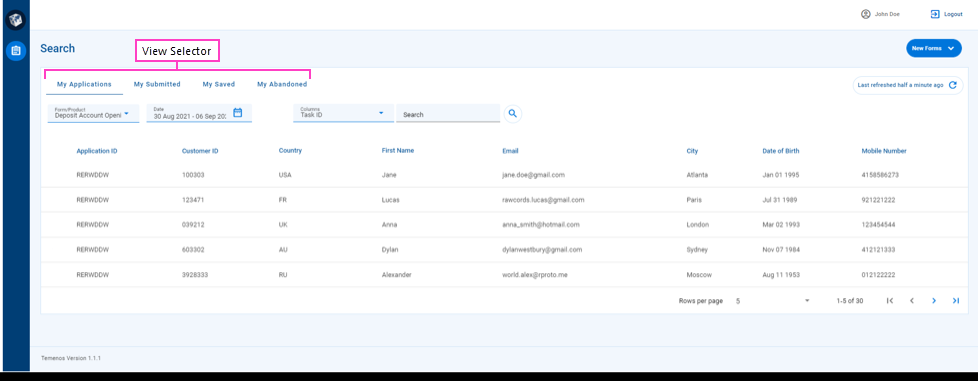Open the date range calendar icon
The image size is (978, 381).
click(238, 113)
